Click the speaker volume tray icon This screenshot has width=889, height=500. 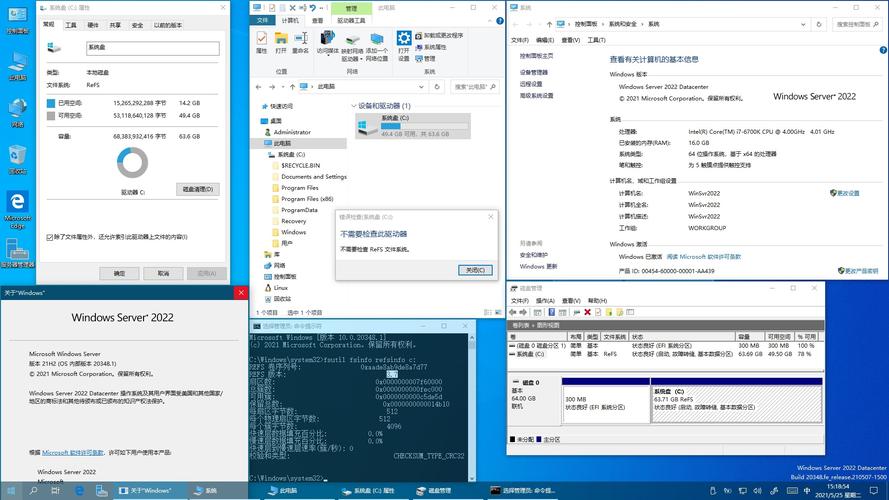pos(757,490)
